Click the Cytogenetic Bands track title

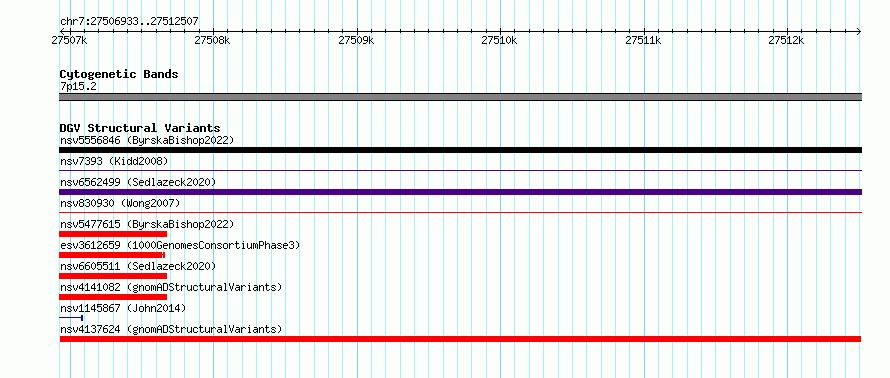[119, 74]
